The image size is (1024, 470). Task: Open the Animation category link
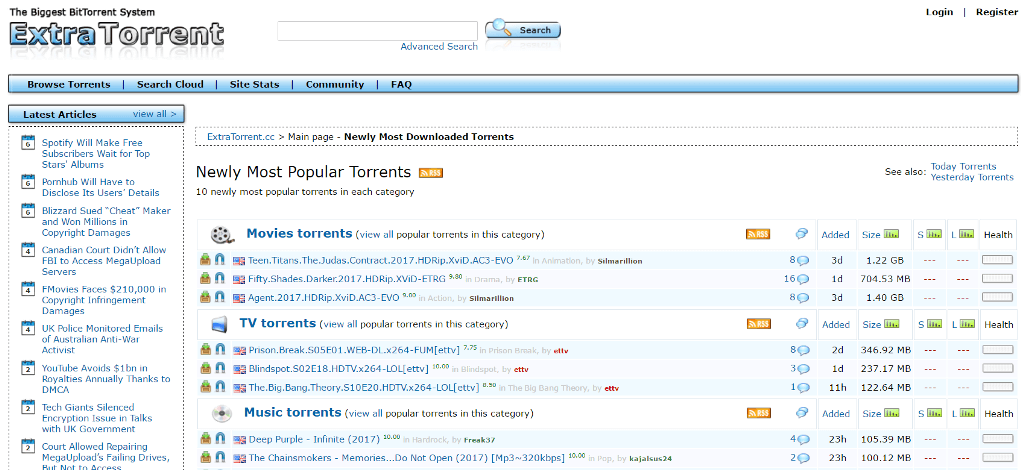(561, 261)
